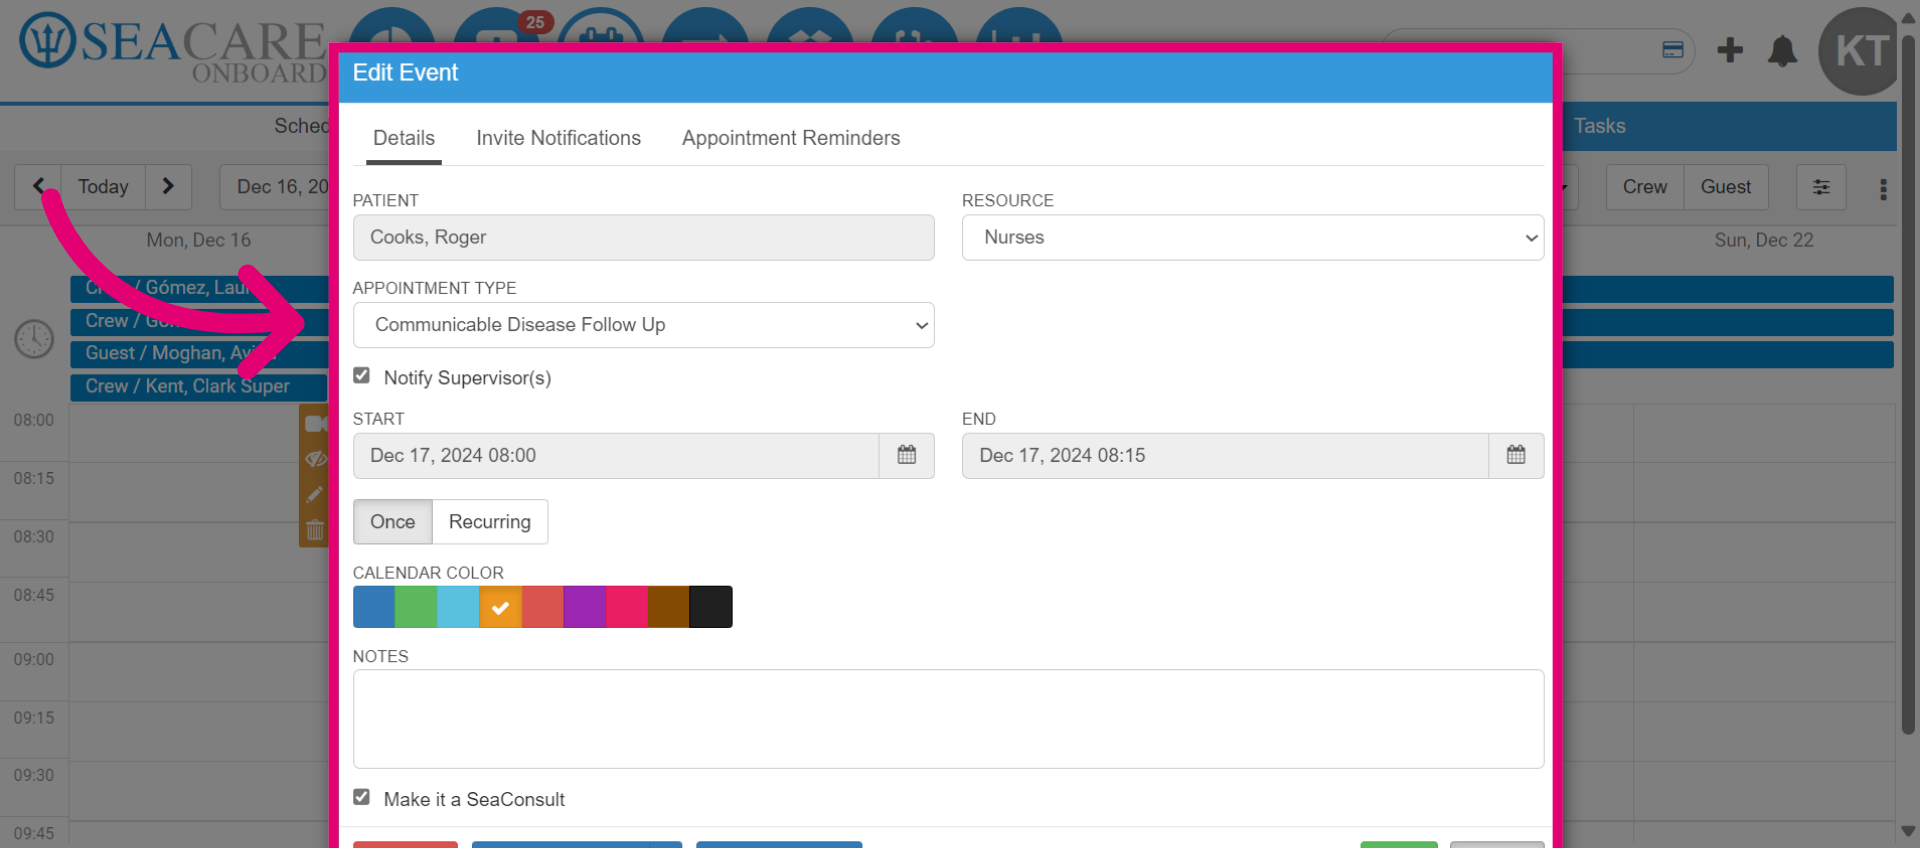Switch to the Invite Notifications tab

(x=558, y=138)
